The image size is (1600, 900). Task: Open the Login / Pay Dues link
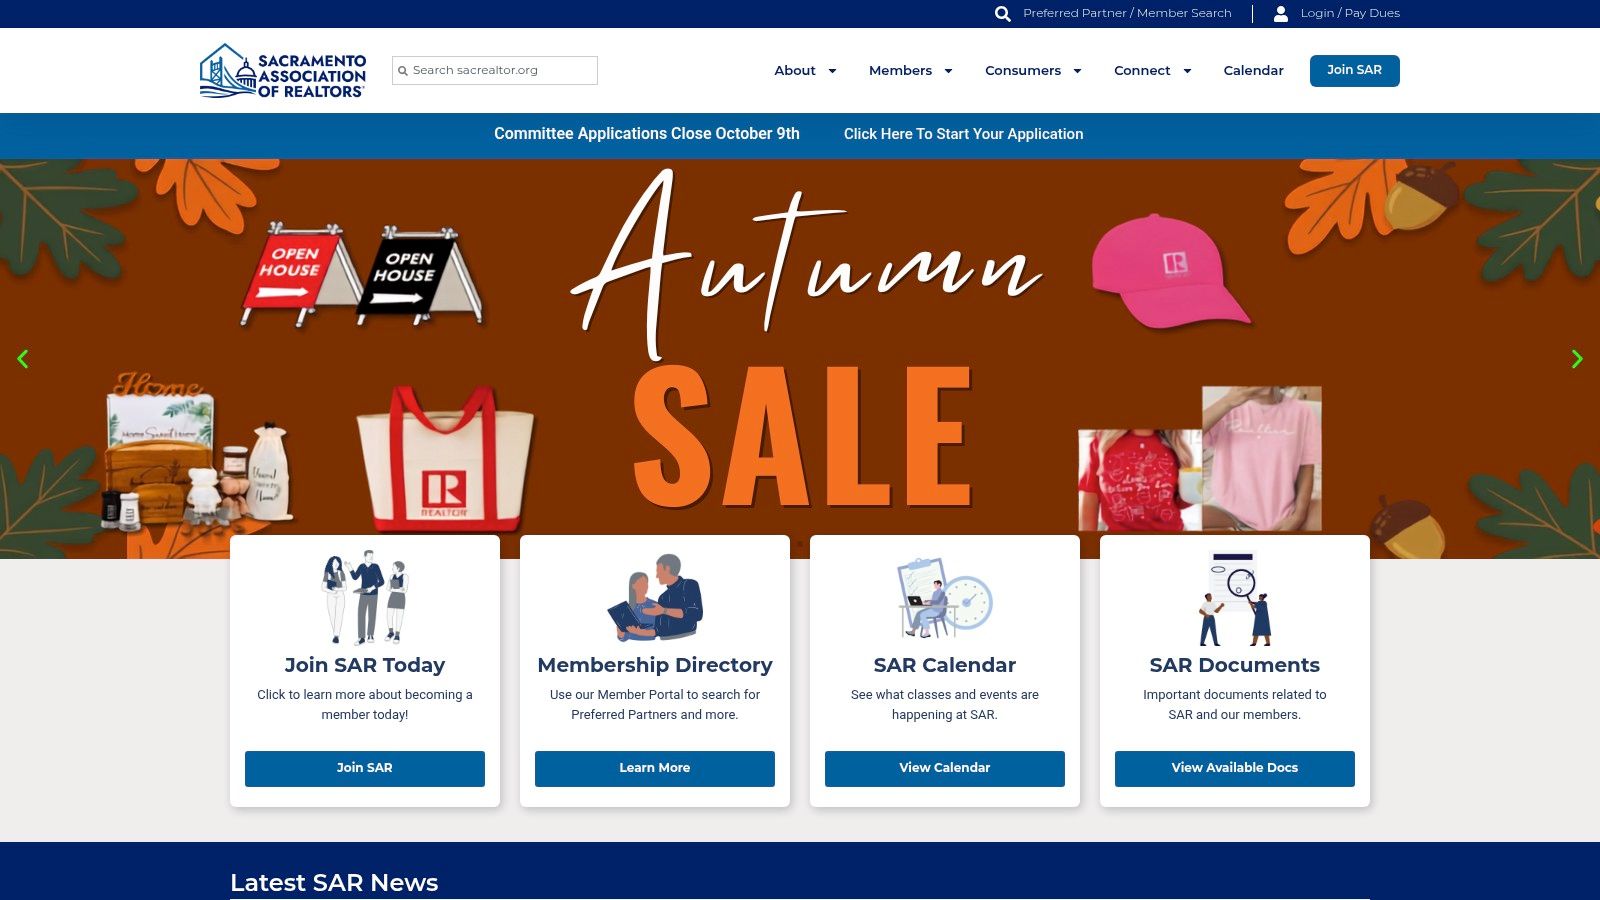coord(1350,14)
